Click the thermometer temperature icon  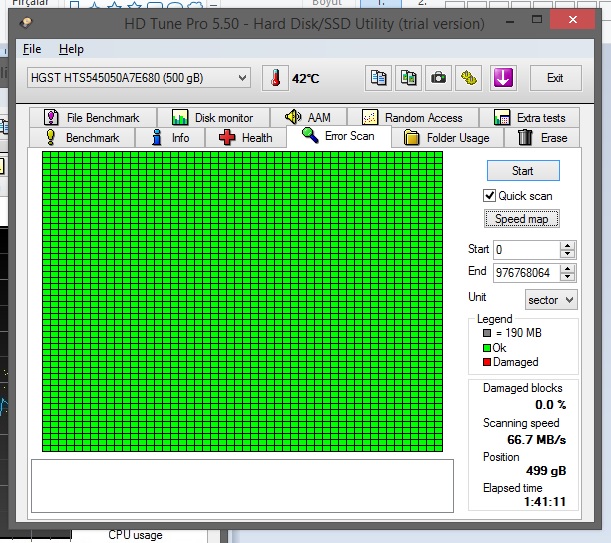pos(275,78)
